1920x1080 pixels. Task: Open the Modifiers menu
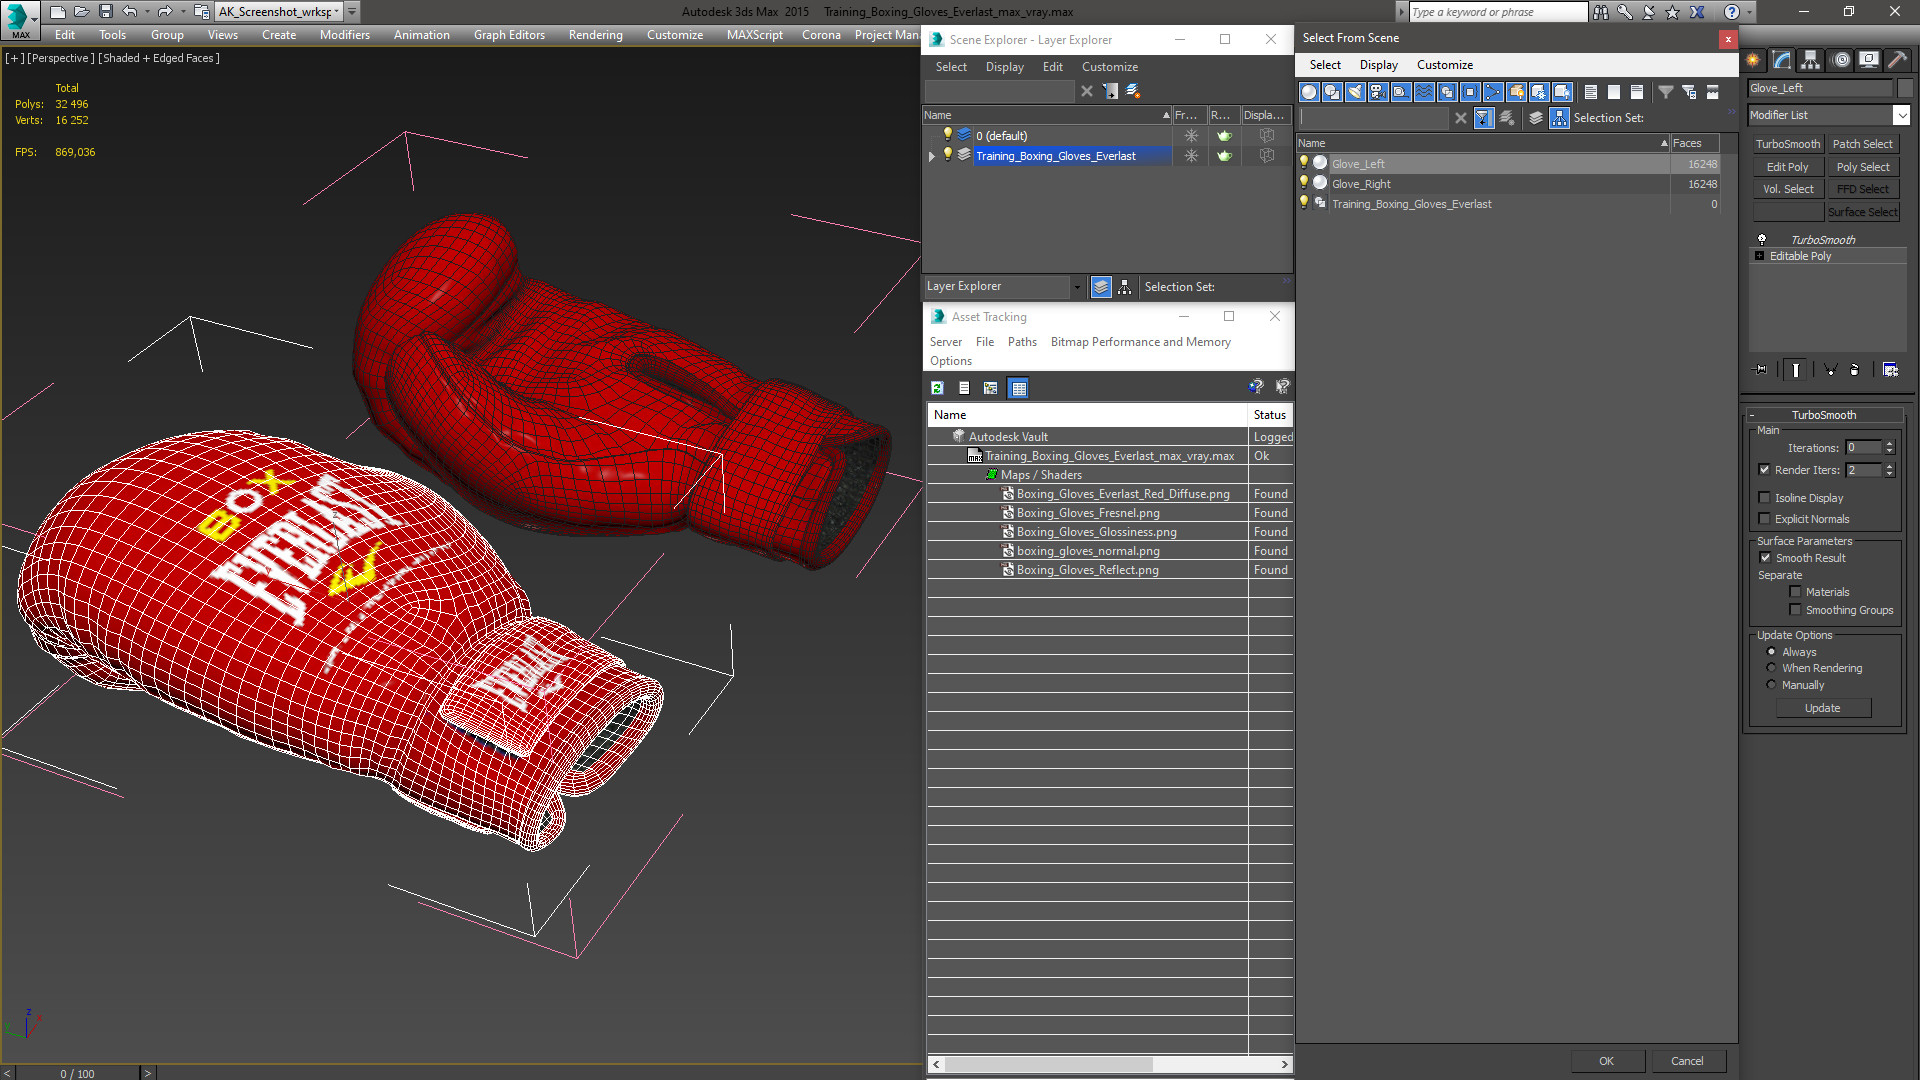click(x=345, y=35)
